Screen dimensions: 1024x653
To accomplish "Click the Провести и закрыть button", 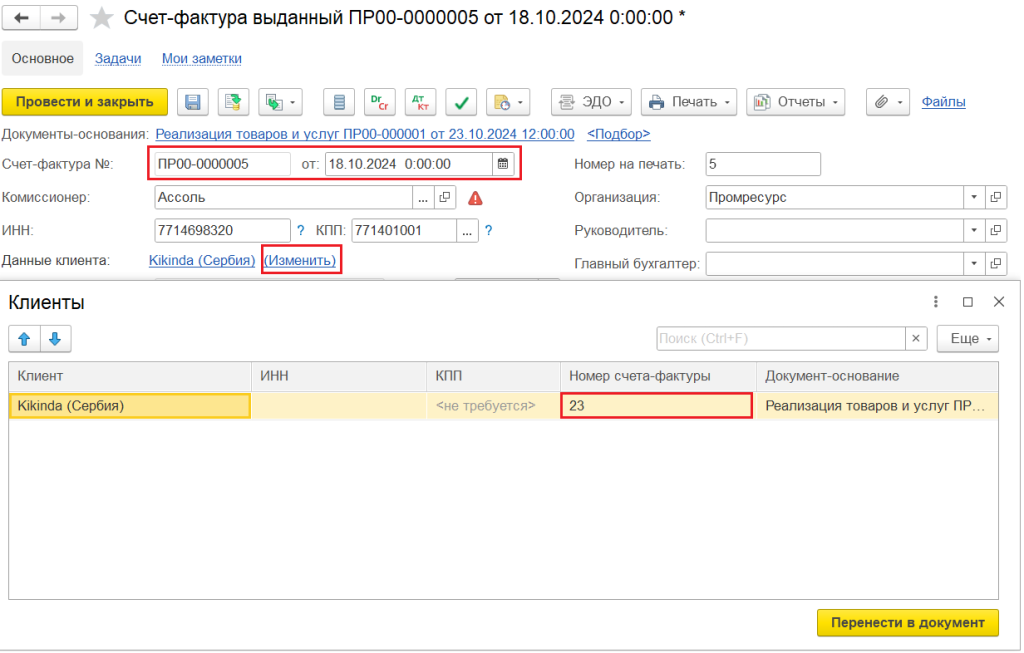I will point(85,102).
